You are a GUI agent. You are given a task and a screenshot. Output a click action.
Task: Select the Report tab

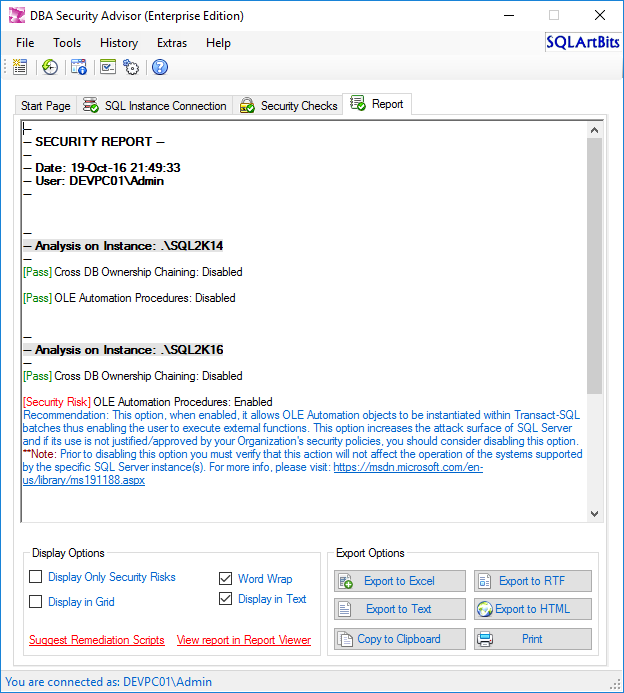coord(377,104)
